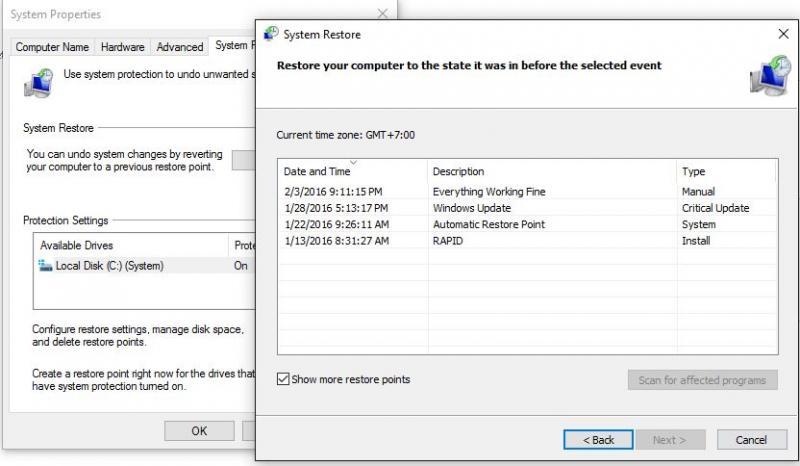Sort by the Date and Time column

click(353, 171)
